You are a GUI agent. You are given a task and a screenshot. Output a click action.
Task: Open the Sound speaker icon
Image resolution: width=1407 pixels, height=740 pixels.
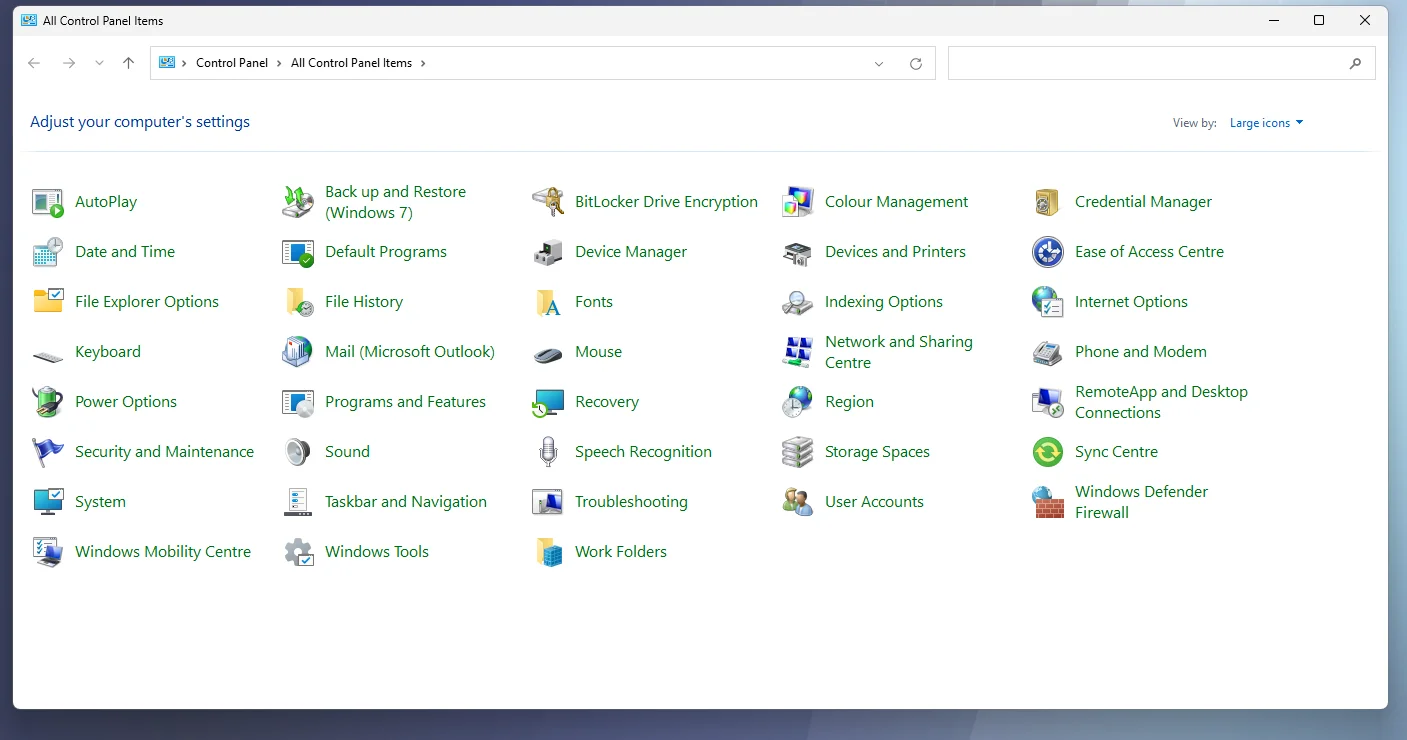tap(298, 452)
